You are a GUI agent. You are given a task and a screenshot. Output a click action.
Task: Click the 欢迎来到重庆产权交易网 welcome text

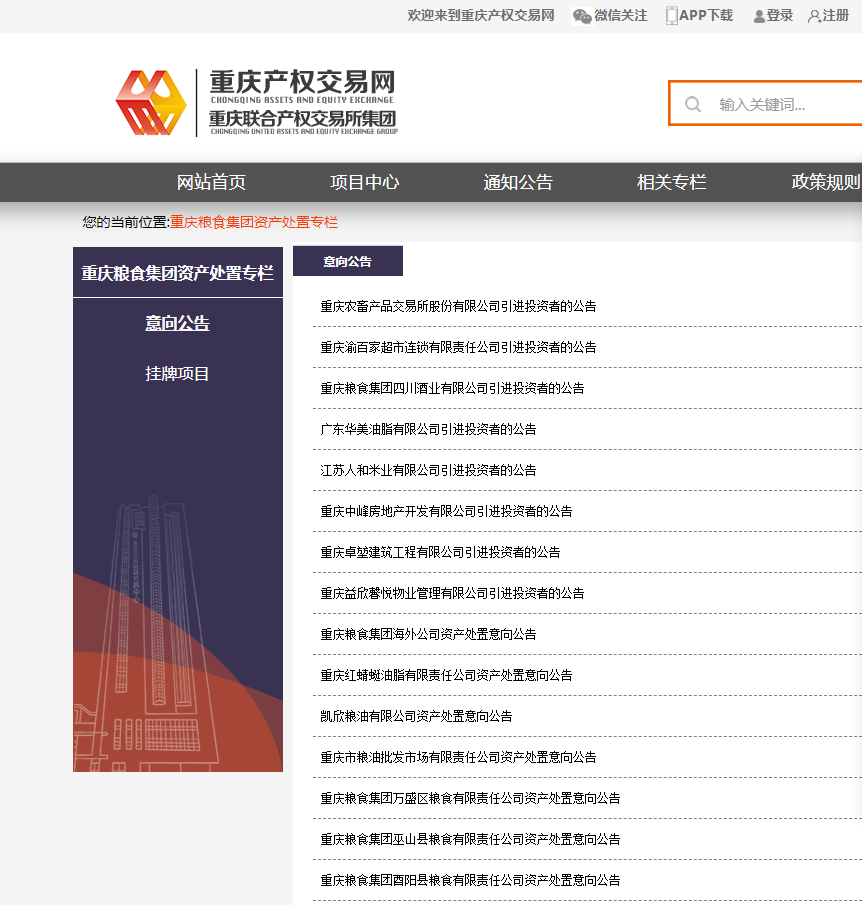(481, 16)
